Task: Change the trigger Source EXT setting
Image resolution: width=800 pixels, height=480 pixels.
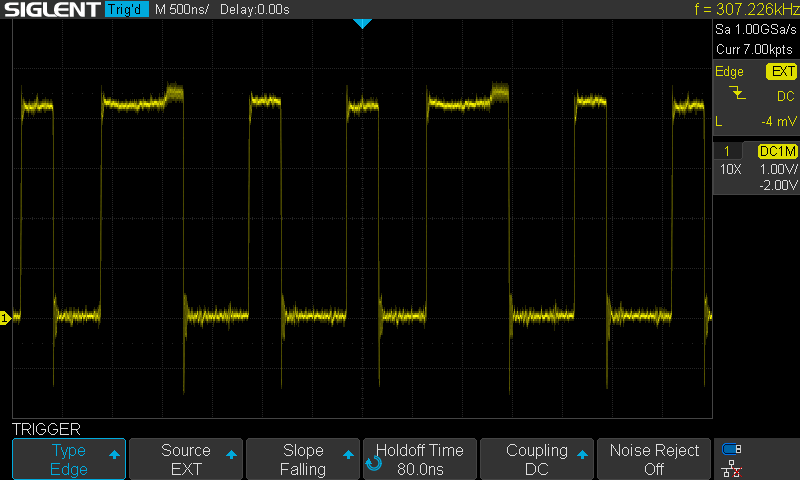Action: 186,459
